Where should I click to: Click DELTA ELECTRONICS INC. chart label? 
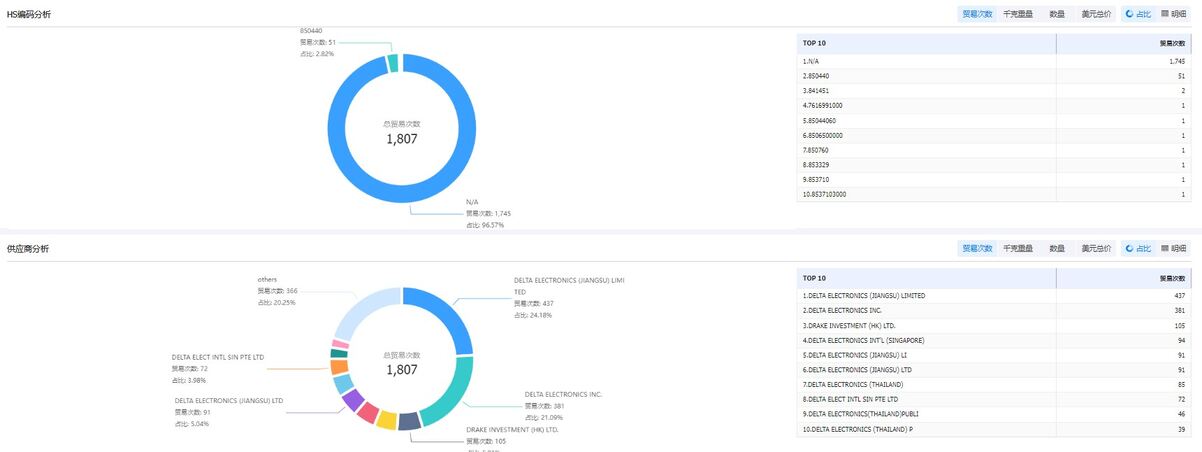(564, 394)
